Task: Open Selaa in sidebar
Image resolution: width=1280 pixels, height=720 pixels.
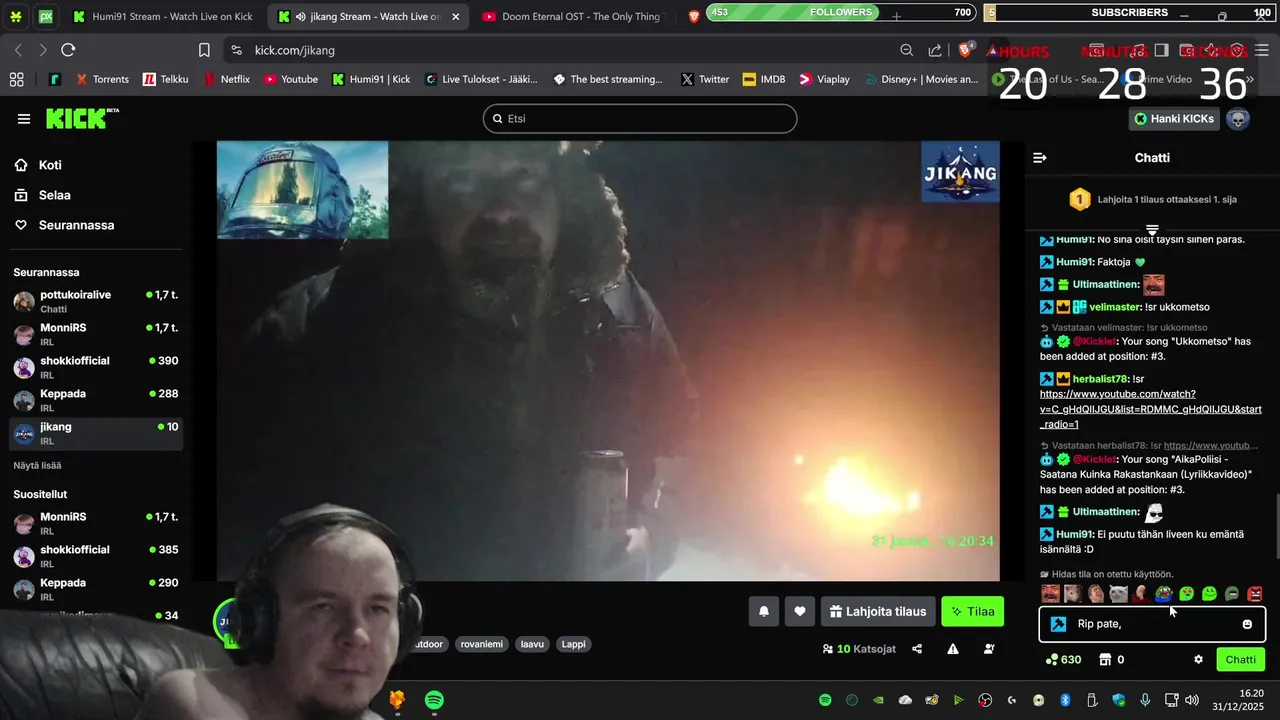Action: [x=96, y=195]
